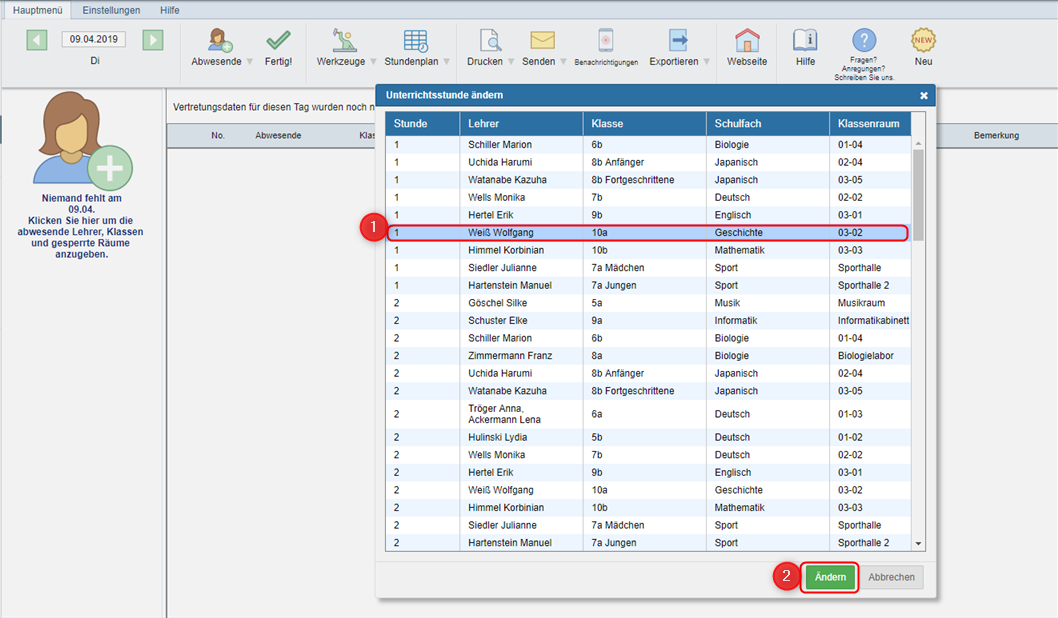Screen dimensions: 1058x618
Task: Select the Stunde 2 Siedler Julianne row
Action: point(648,525)
